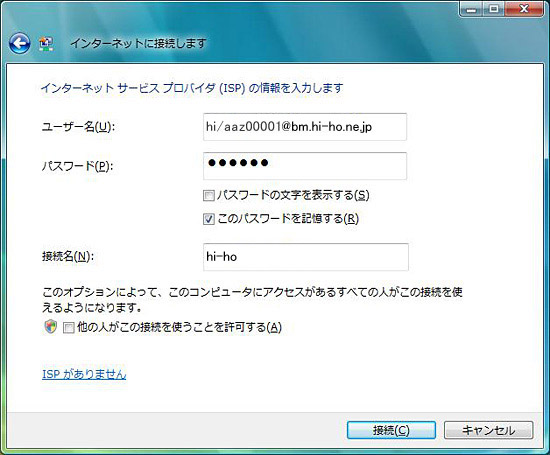Click the ISP の情報を入力します heading
Screen dimensions: 550x455
(x=192, y=88)
